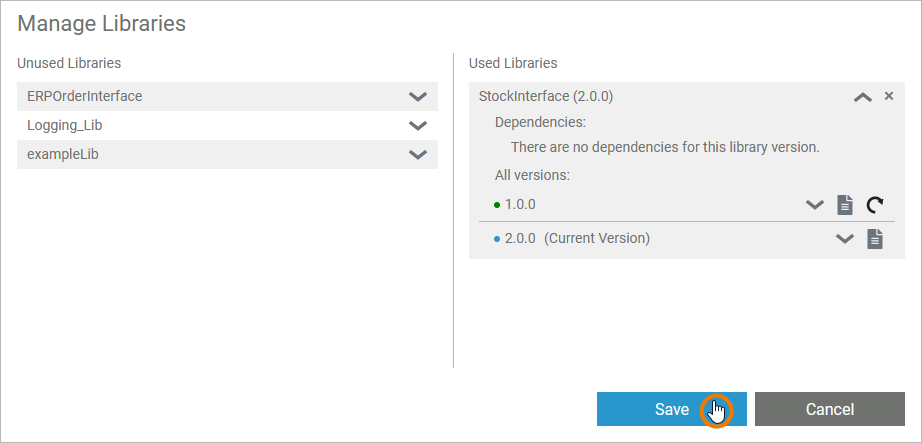Open documentation icon for version 1.0.0
The image size is (922, 443).
point(845,205)
